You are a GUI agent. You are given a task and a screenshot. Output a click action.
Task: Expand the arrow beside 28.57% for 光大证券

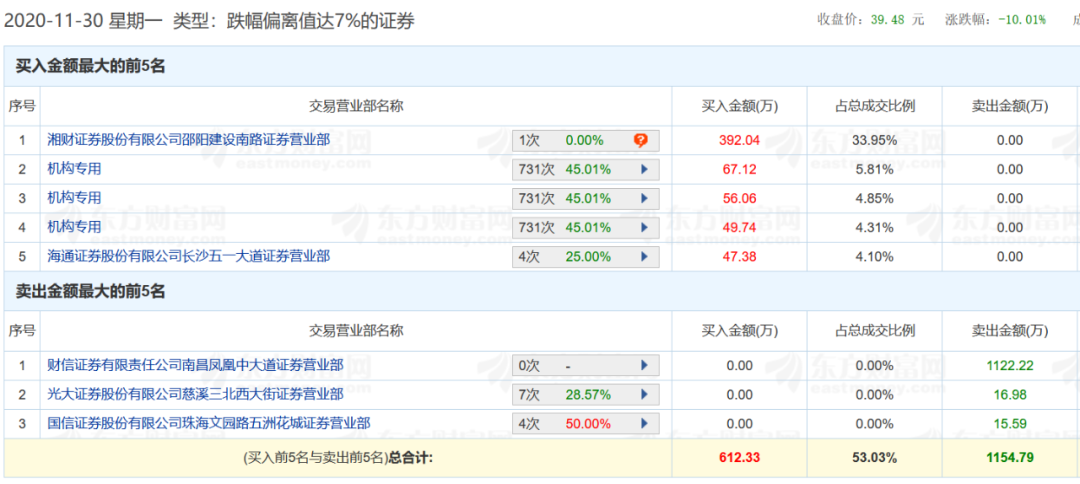(645, 395)
